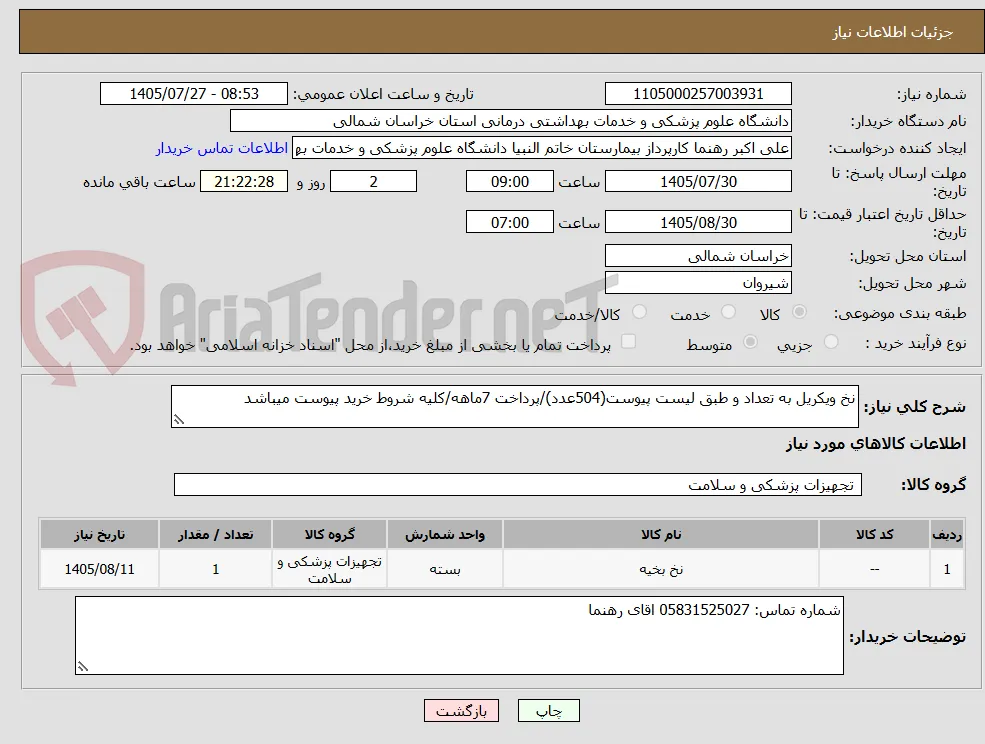Select the کالا/خدمت radio button
Image resolution: width=985 pixels, height=744 pixels.
click(x=639, y=312)
